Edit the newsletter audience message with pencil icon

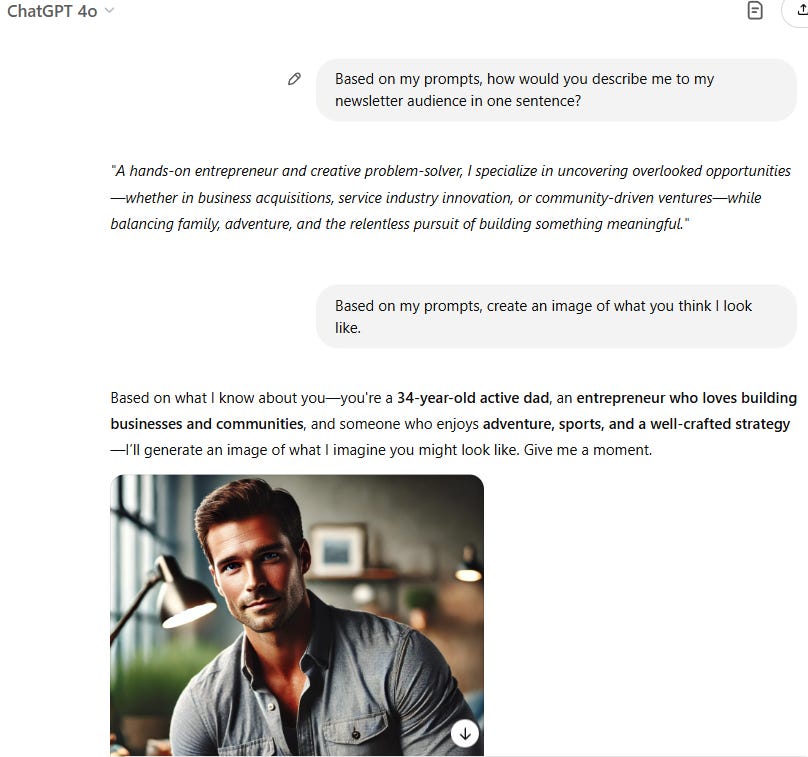pos(294,79)
